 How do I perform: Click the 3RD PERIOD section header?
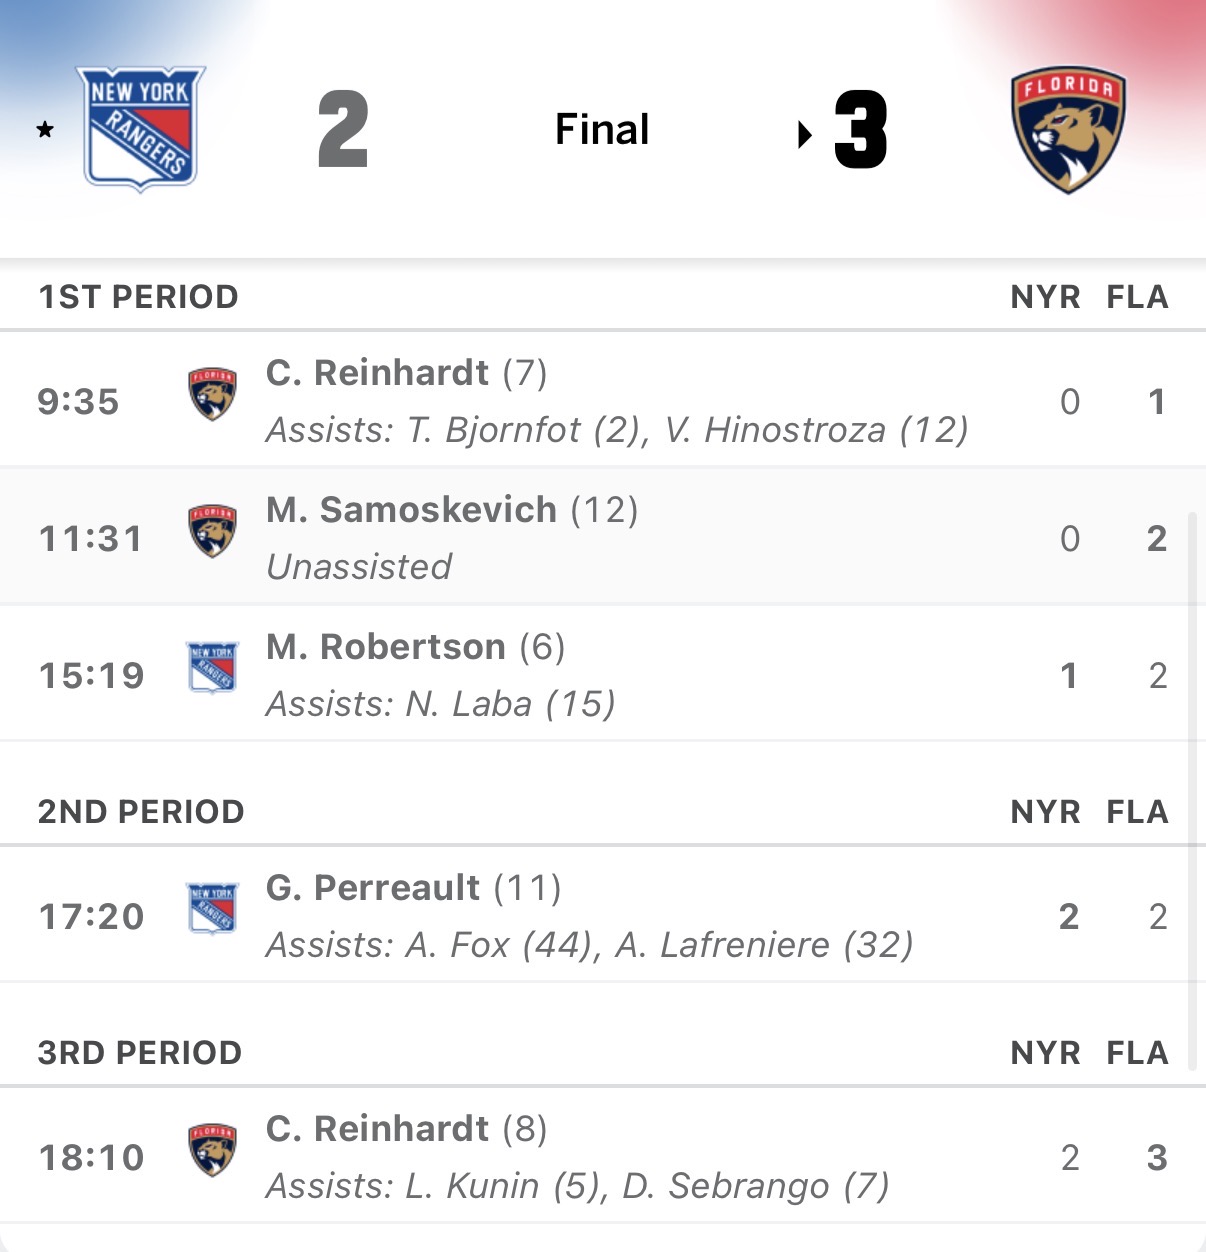pyautogui.click(x=140, y=1053)
